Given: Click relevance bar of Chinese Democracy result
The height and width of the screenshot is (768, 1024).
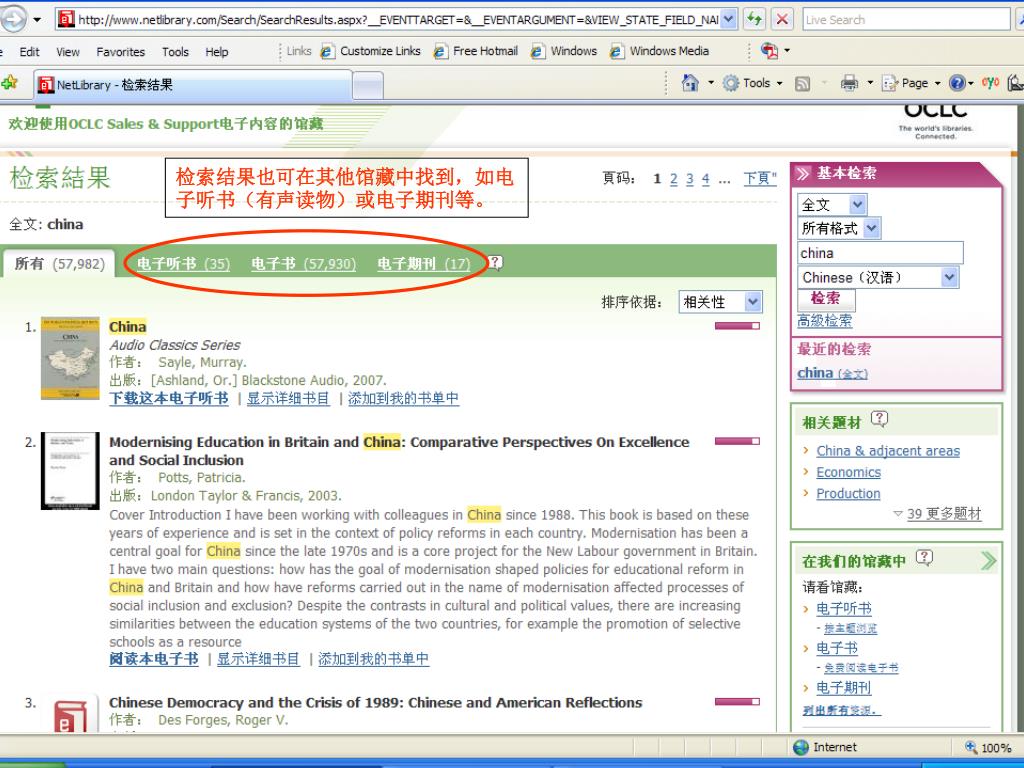Looking at the screenshot, I should (x=737, y=701).
